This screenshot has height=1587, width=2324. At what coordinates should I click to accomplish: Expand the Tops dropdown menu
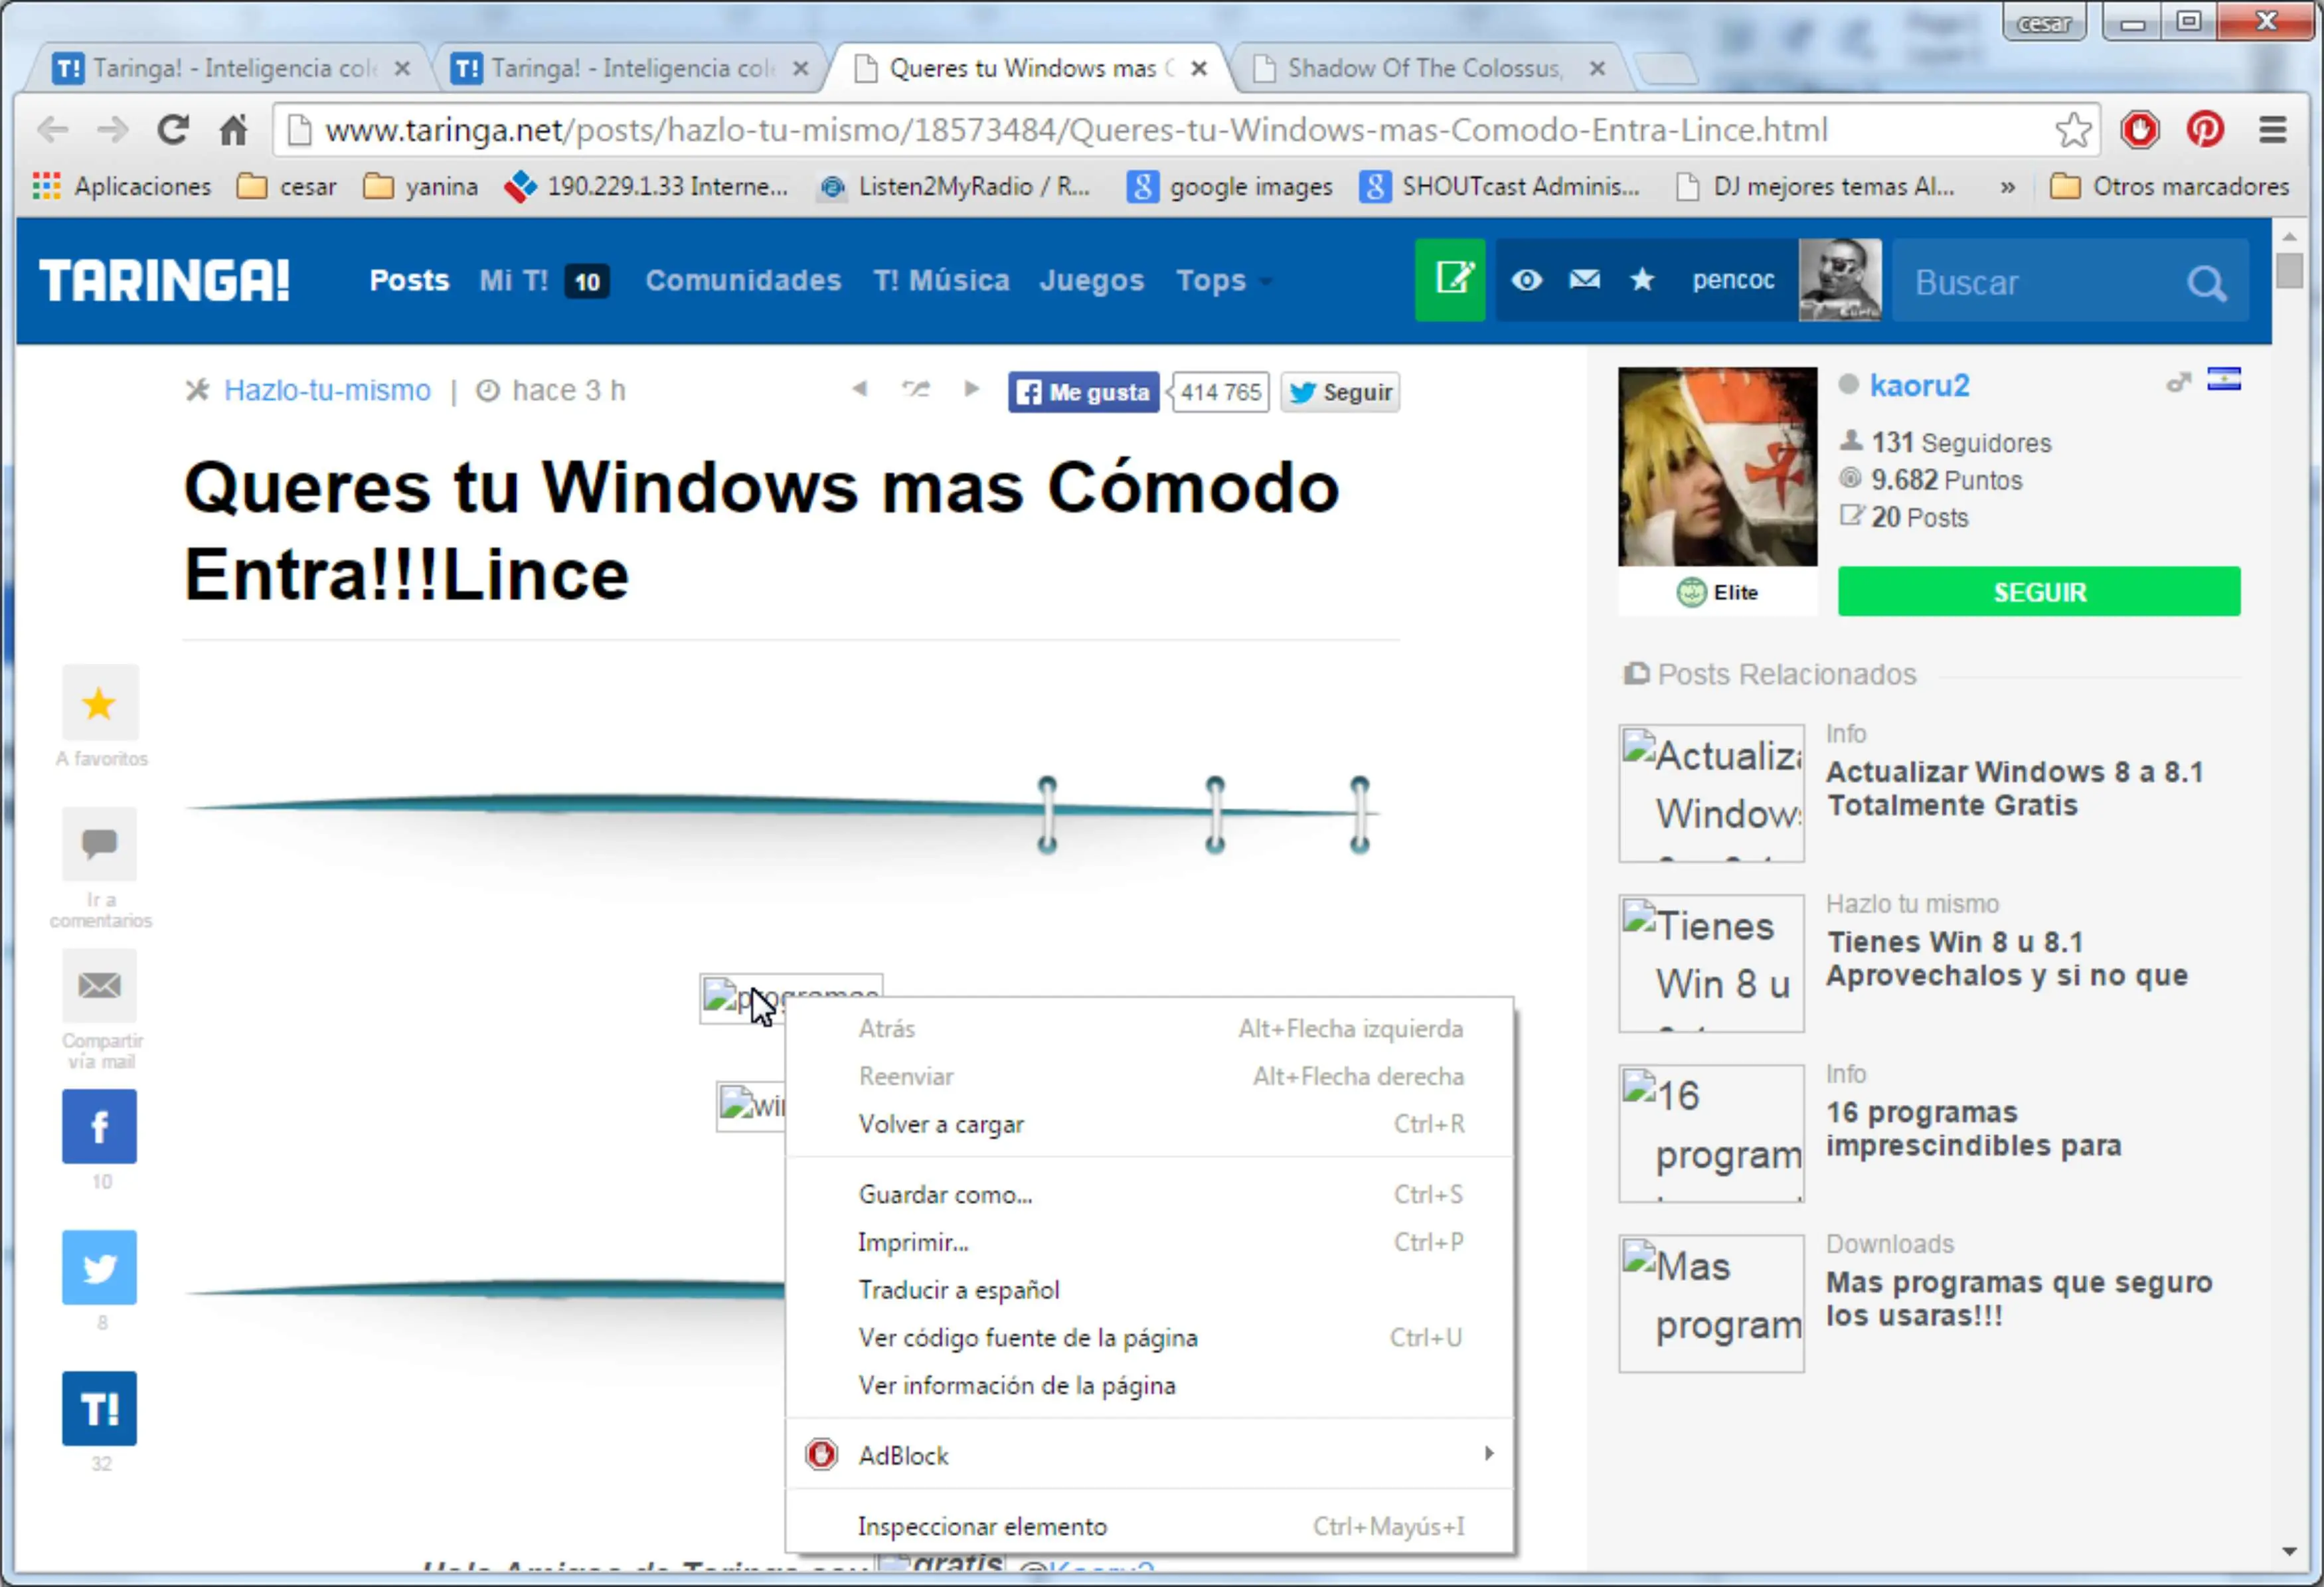[x=1224, y=280]
